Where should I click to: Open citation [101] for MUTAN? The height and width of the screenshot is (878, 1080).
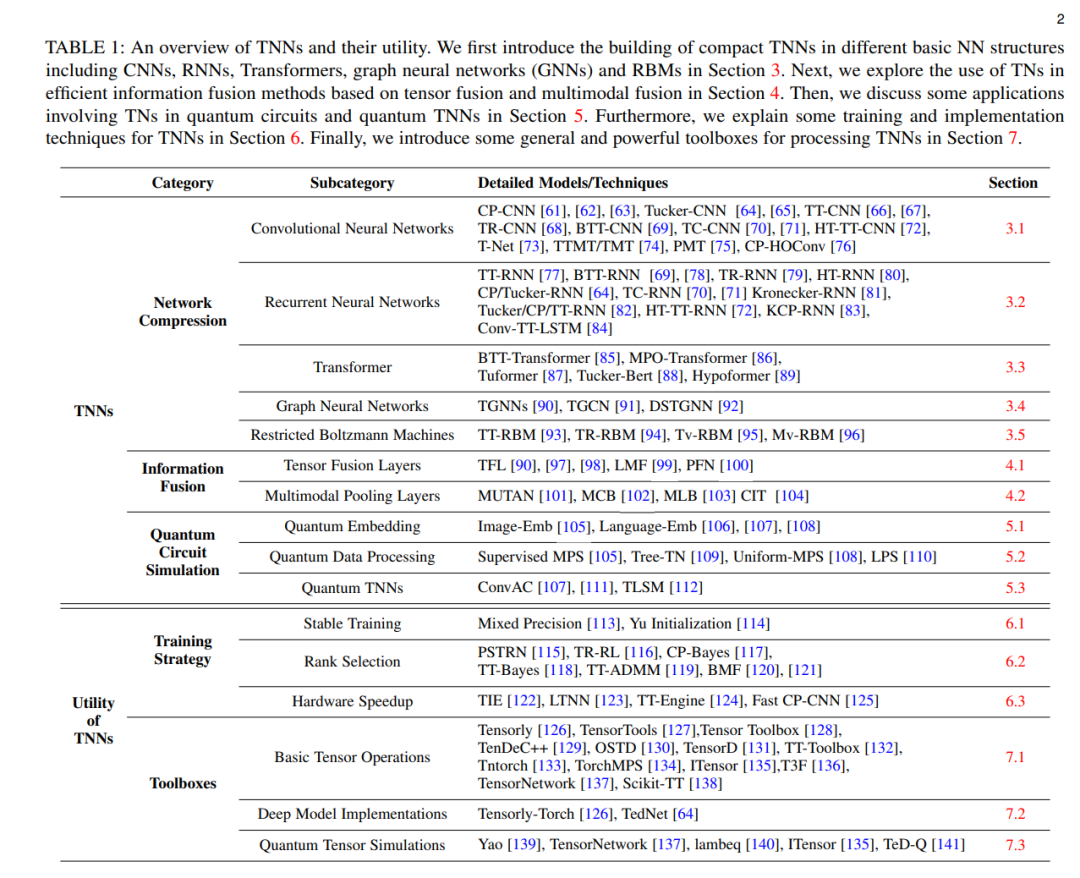click(556, 496)
